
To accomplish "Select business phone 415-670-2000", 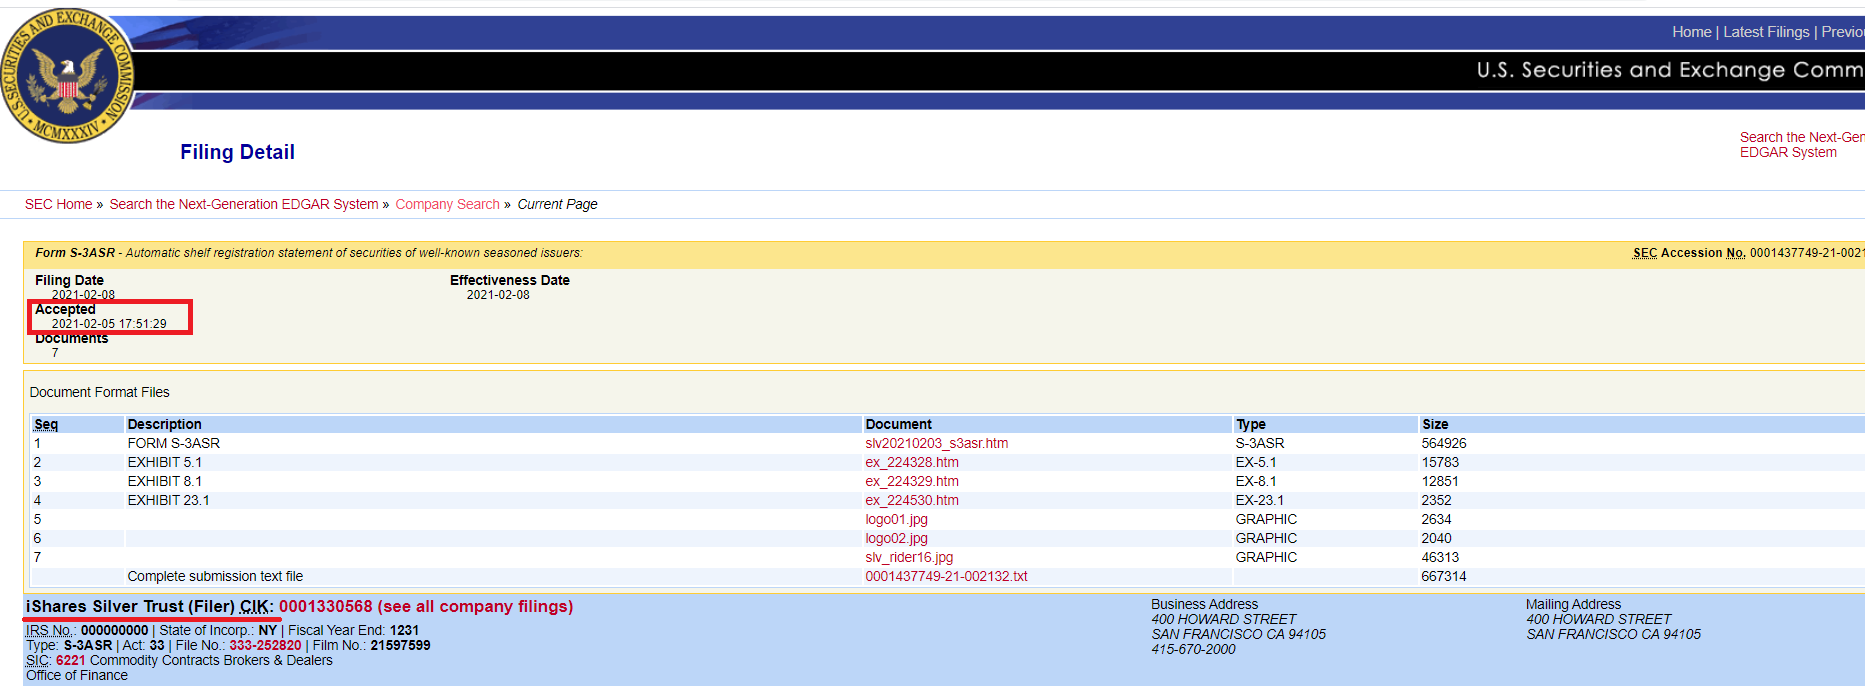I will (x=1193, y=649).
